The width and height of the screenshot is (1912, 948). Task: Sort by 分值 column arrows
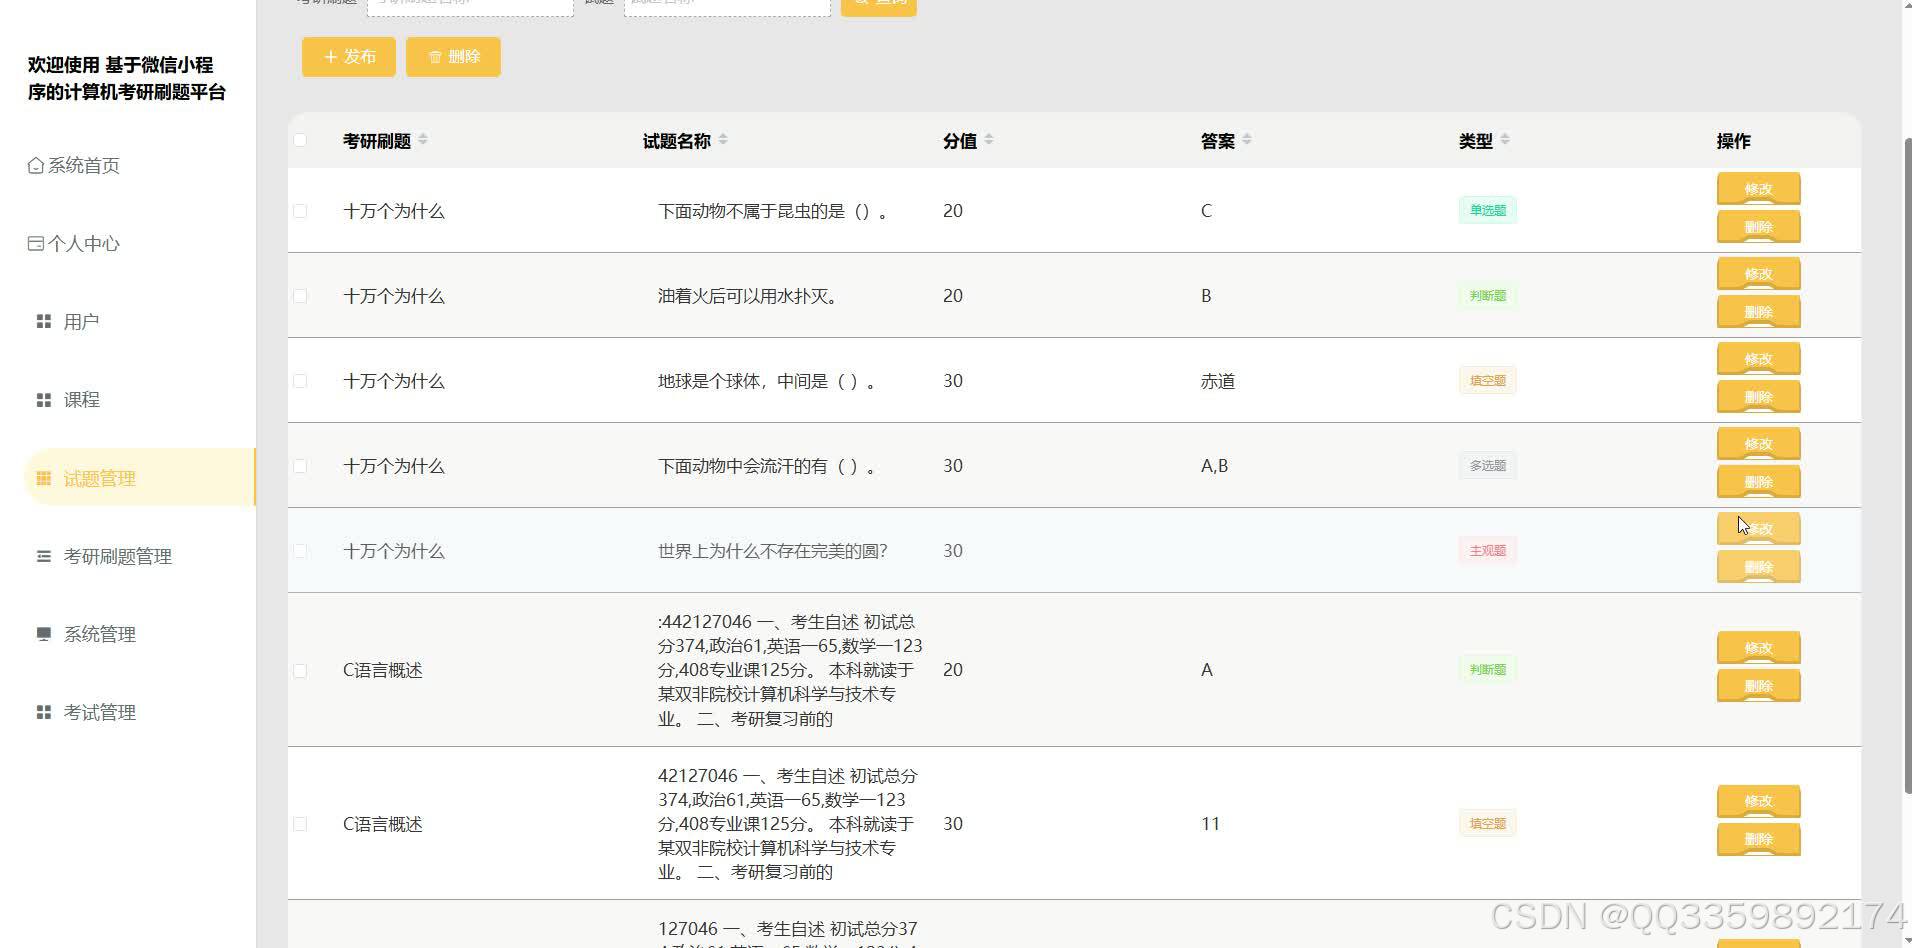coord(989,139)
